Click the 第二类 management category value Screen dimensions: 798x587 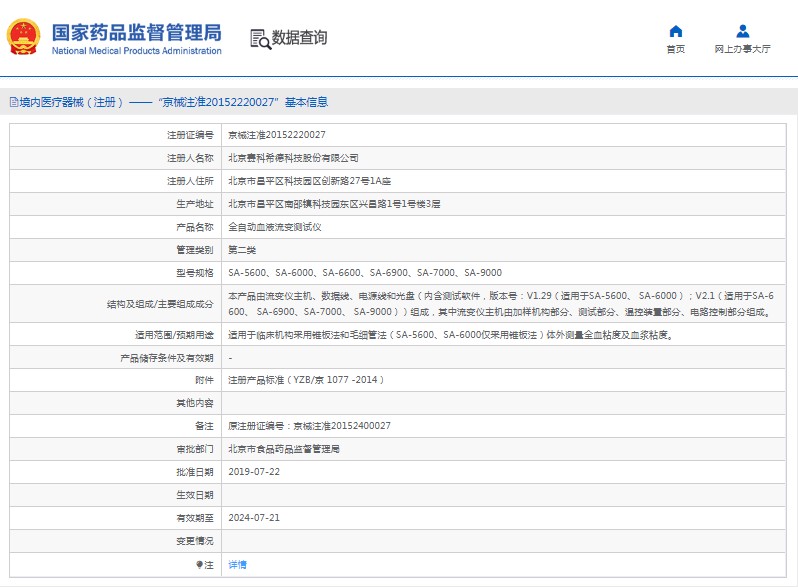click(x=242, y=250)
